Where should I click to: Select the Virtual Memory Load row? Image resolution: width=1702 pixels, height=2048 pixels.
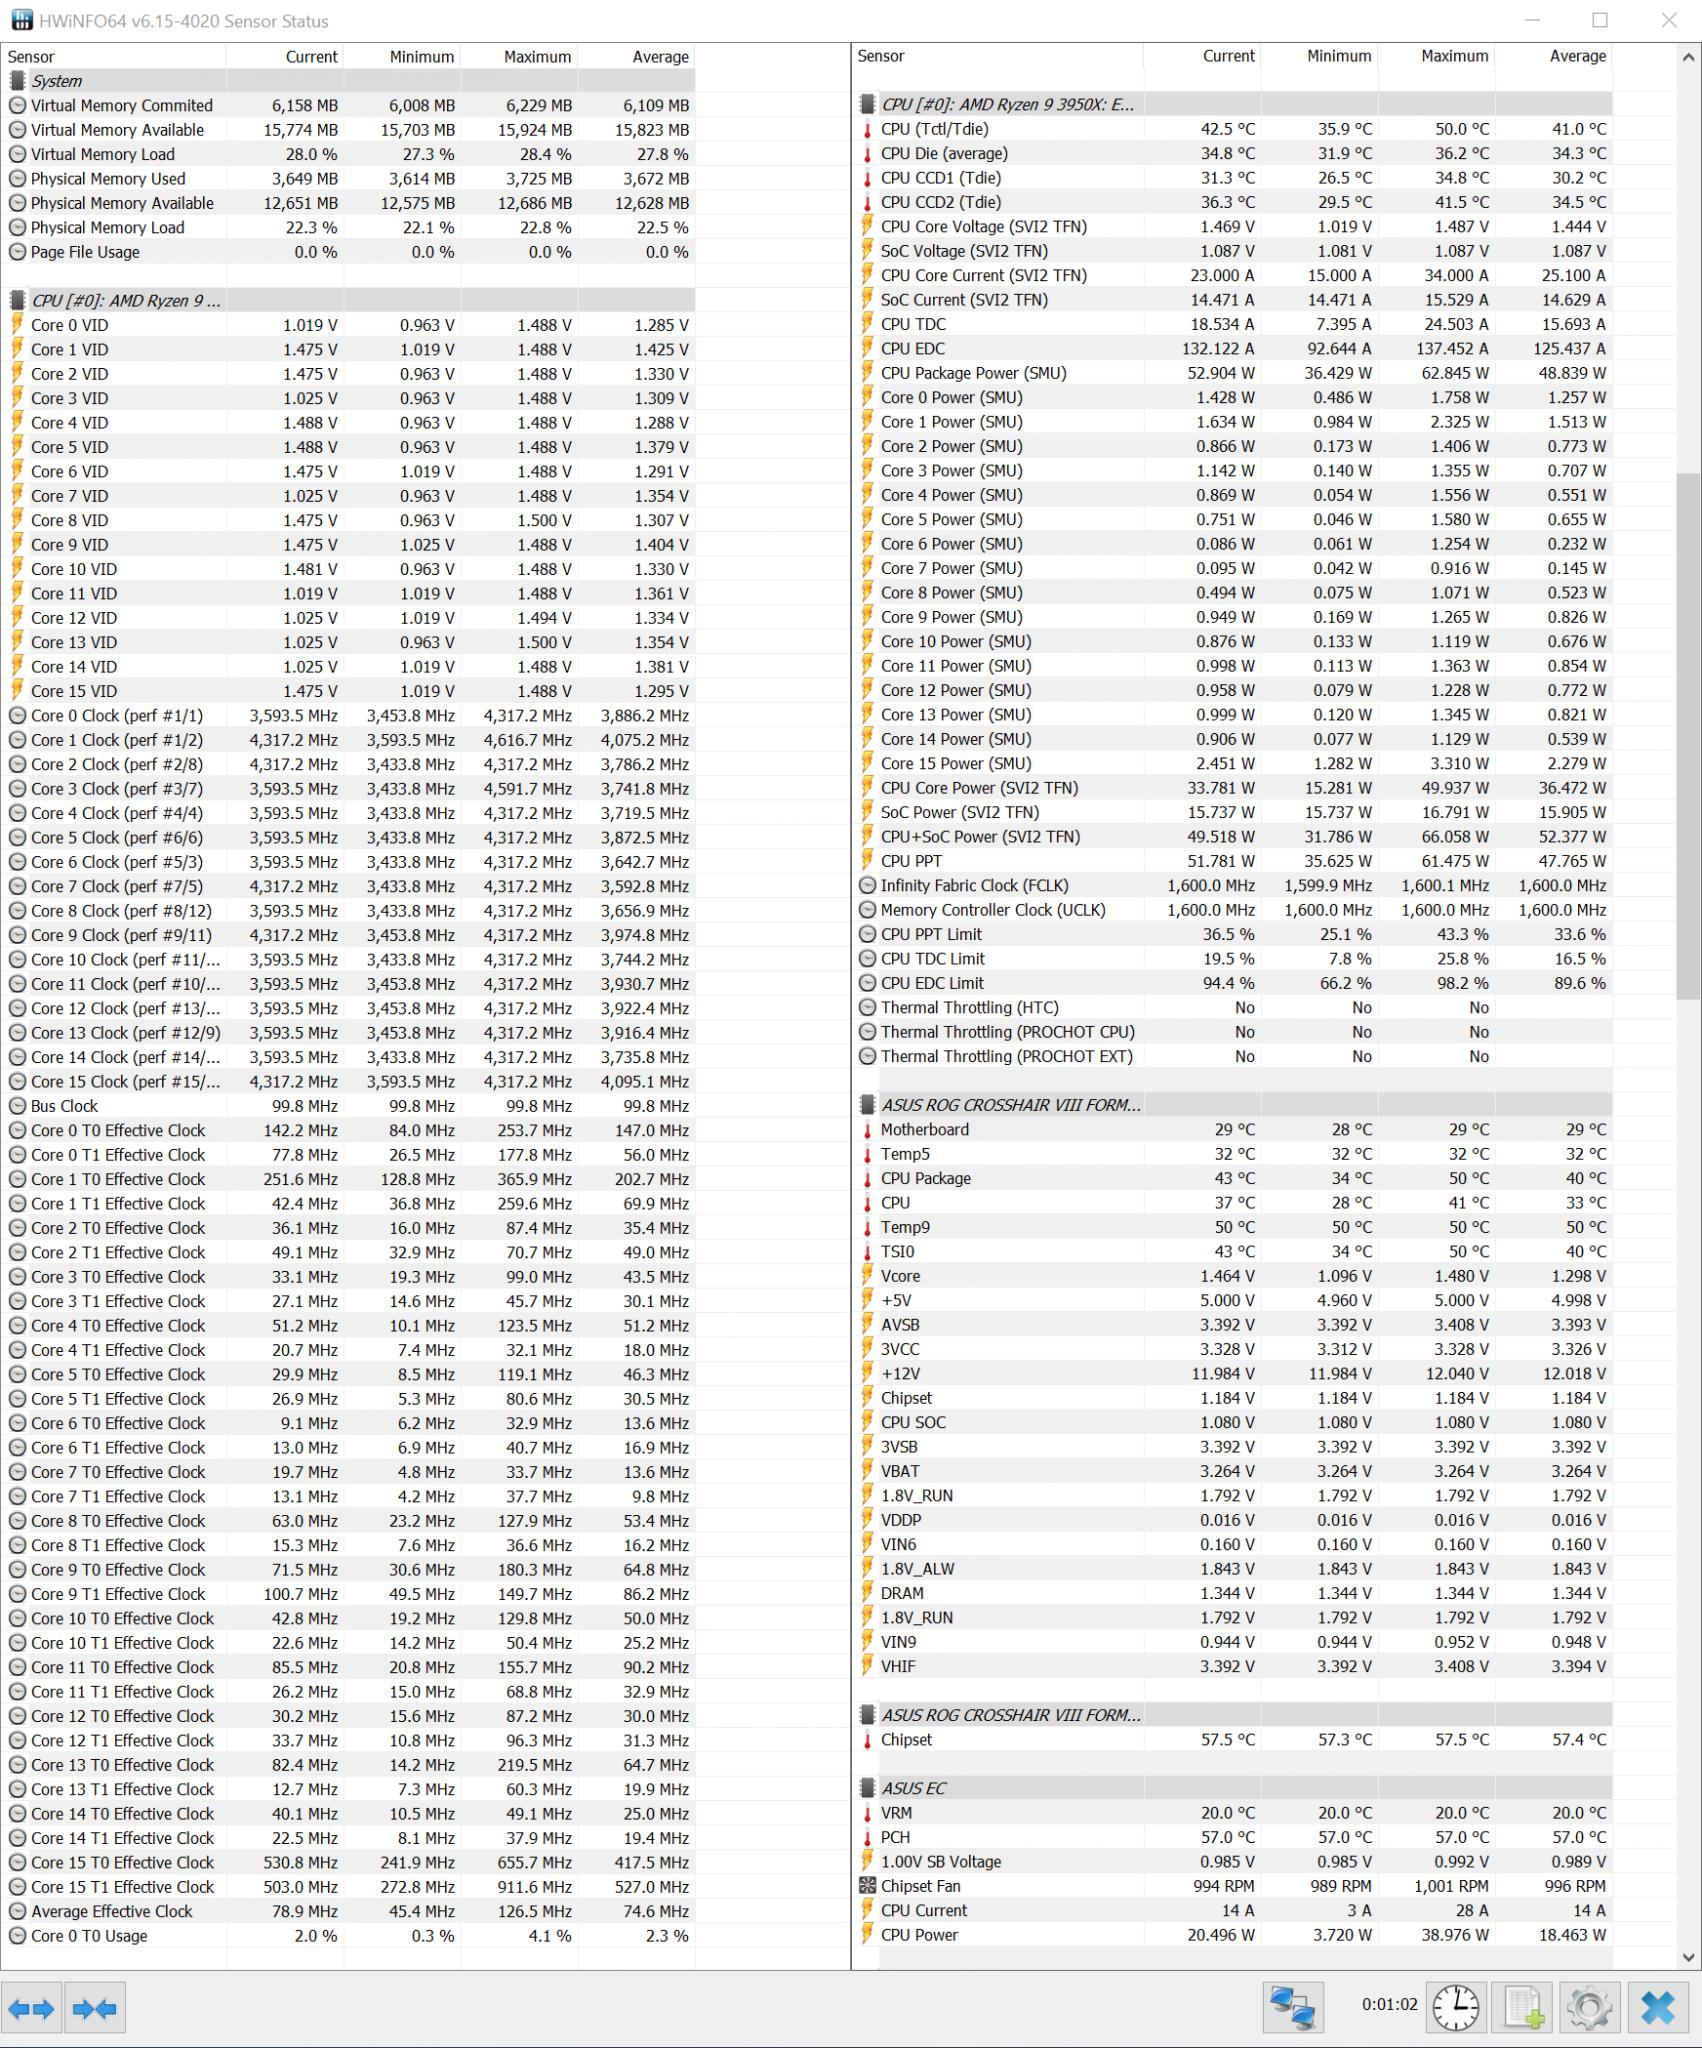pyautogui.click(x=349, y=154)
